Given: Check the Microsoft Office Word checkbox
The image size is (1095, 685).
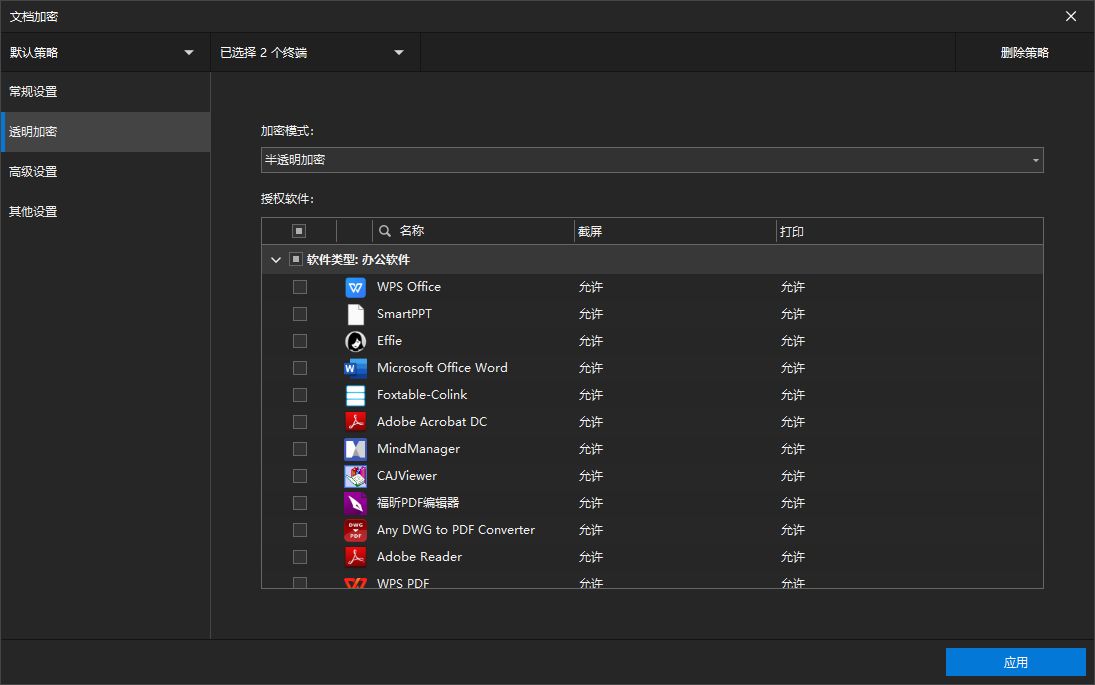Looking at the screenshot, I should coord(300,368).
